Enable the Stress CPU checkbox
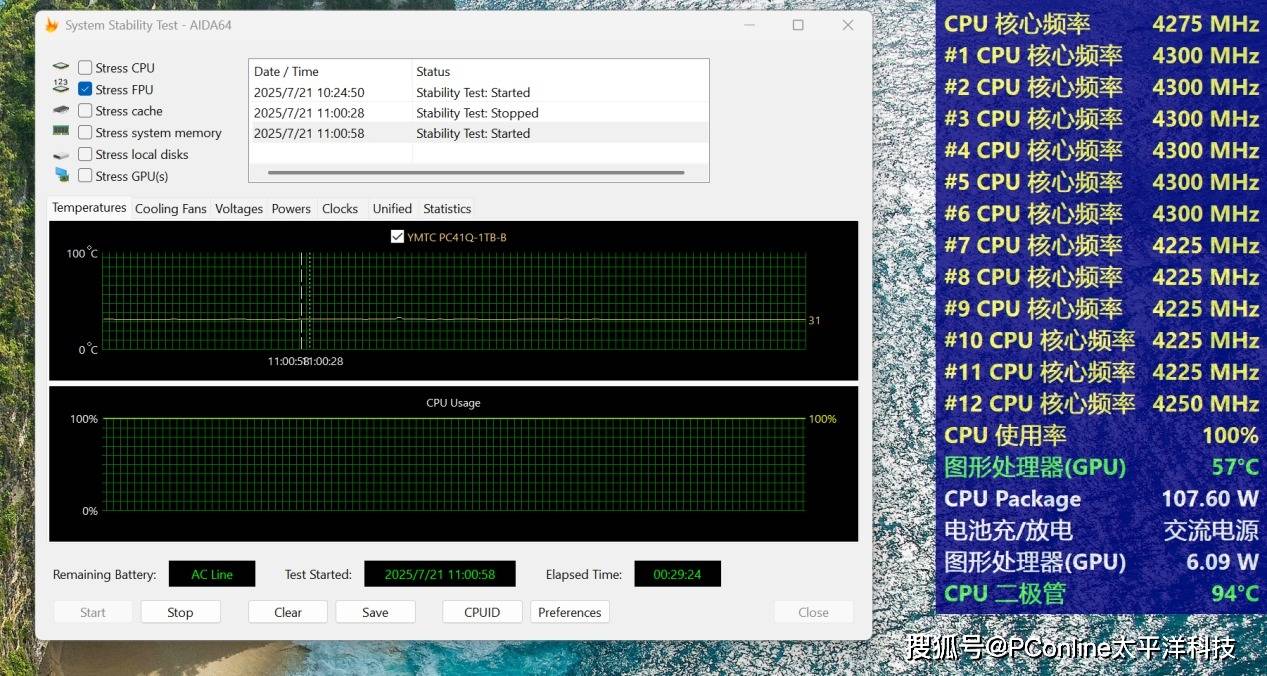 pos(85,68)
